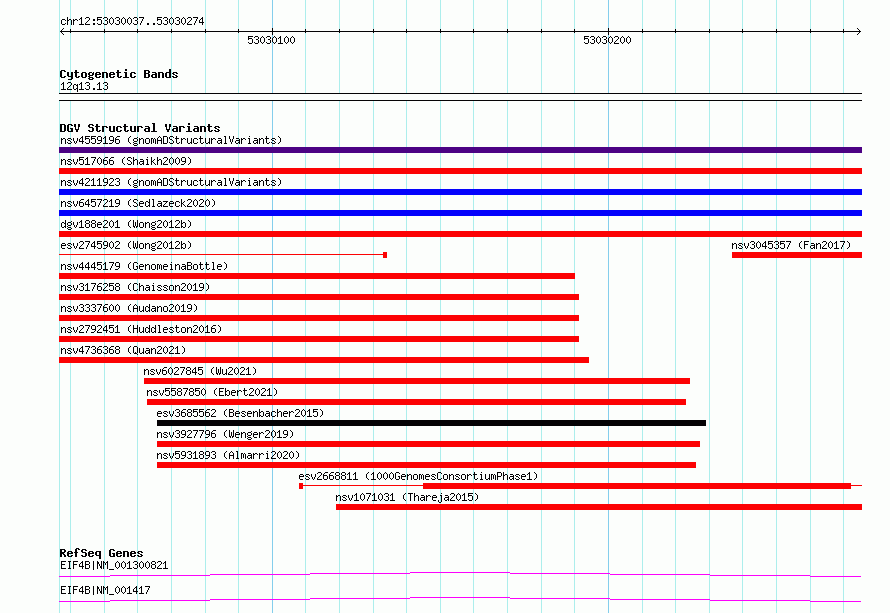This screenshot has height=613, width=890.
Task: Click the chr12:53030037..53030274 region label
Action: tap(132, 21)
